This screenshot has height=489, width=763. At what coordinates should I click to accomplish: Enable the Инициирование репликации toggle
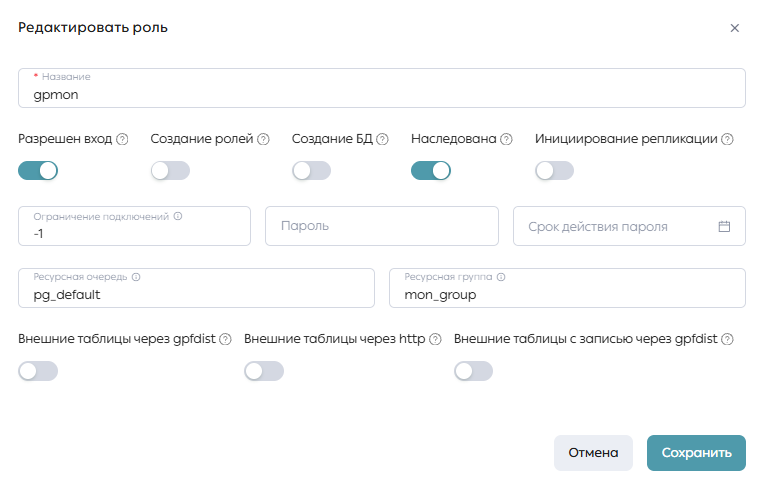[554, 171]
